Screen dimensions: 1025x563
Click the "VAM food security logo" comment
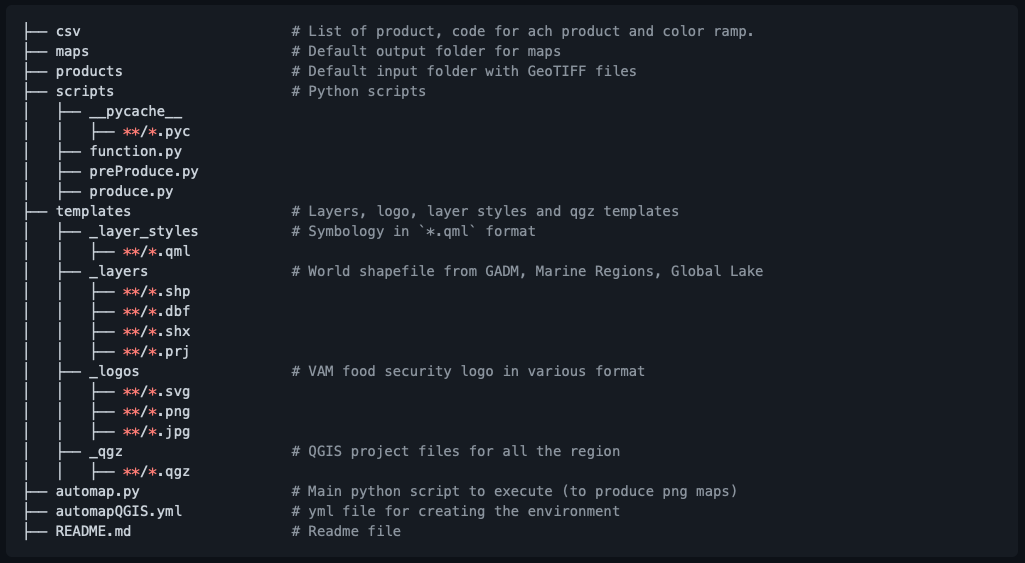(468, 371)
